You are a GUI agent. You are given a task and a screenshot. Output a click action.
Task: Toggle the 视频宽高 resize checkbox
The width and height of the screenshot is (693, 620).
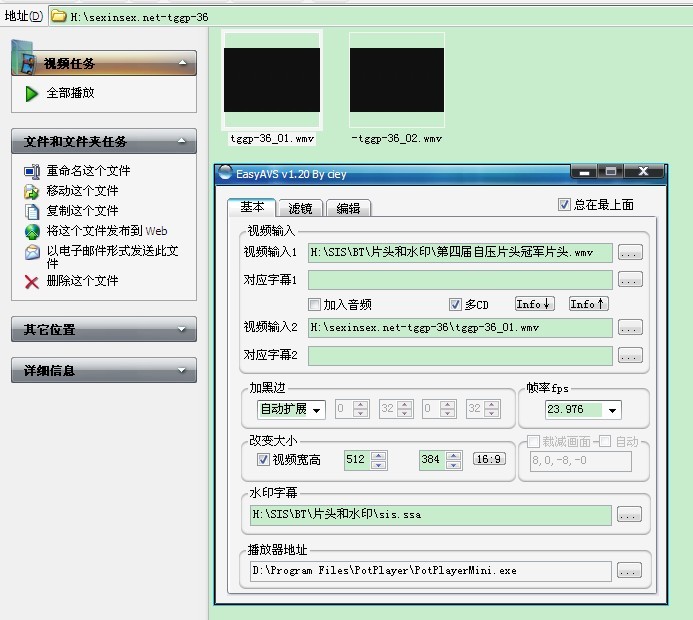pyautogui.click(x=263, y=460)
